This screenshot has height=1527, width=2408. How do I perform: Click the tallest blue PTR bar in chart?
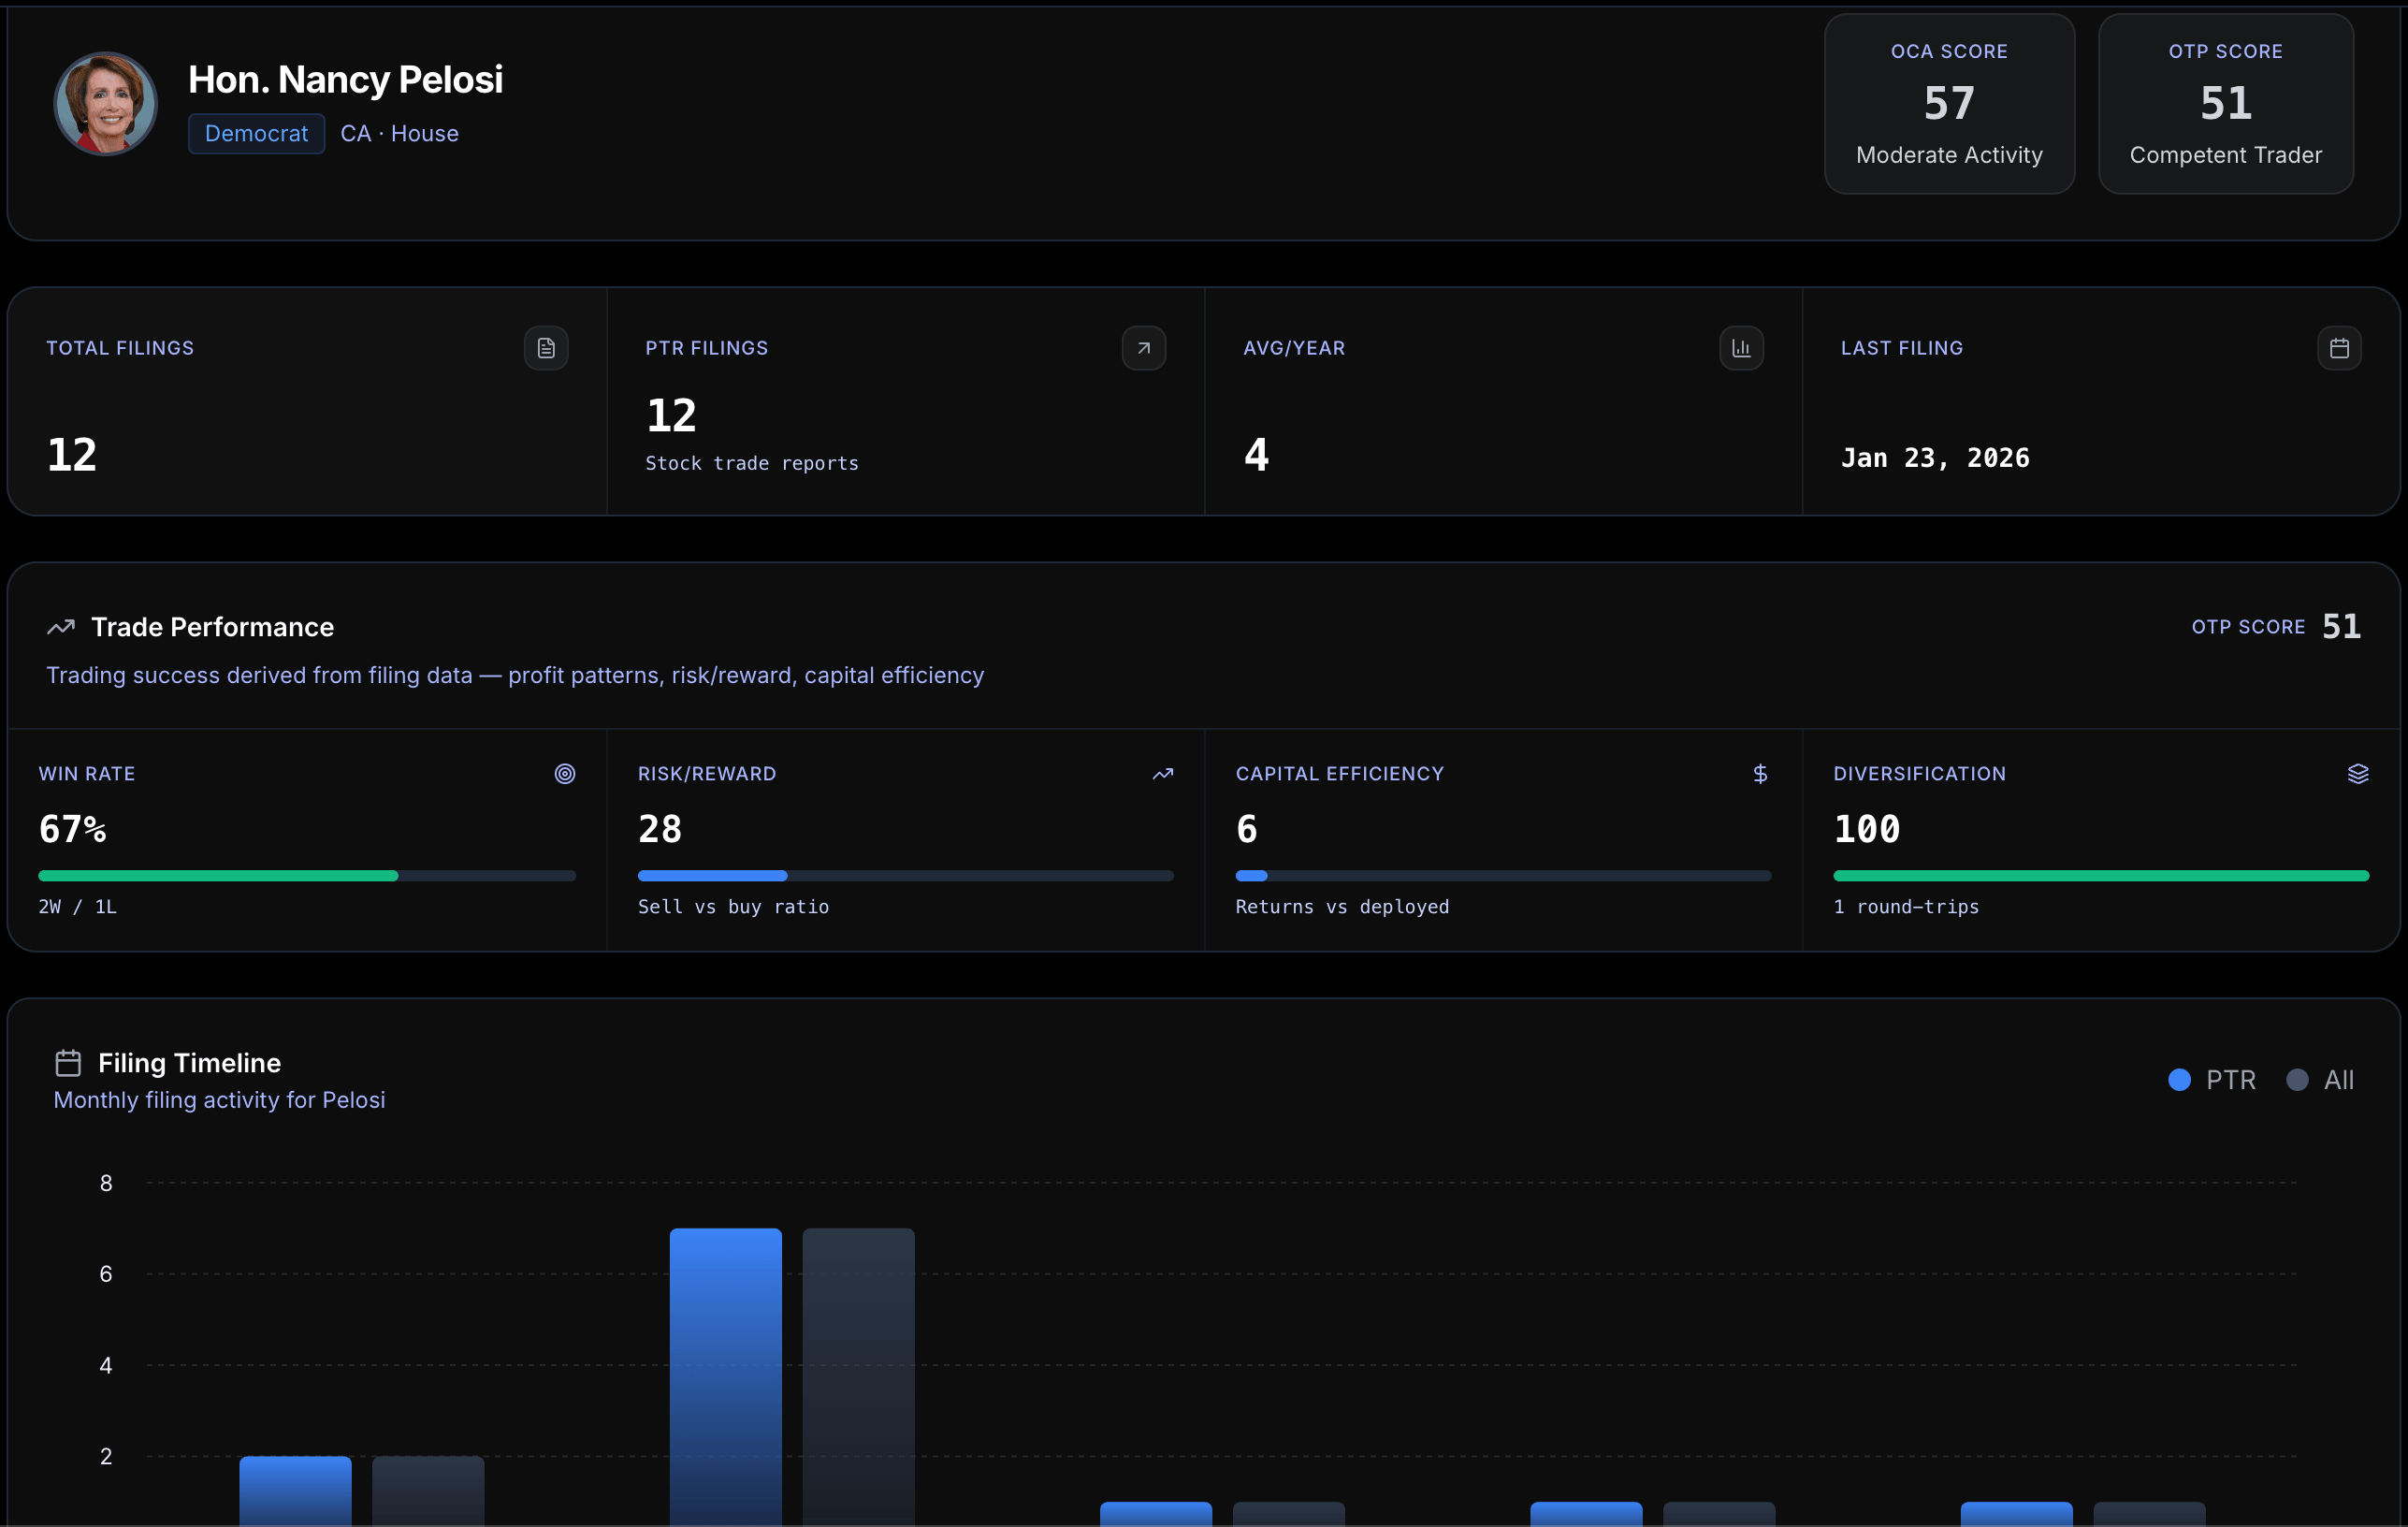(x=726, y=1376)
